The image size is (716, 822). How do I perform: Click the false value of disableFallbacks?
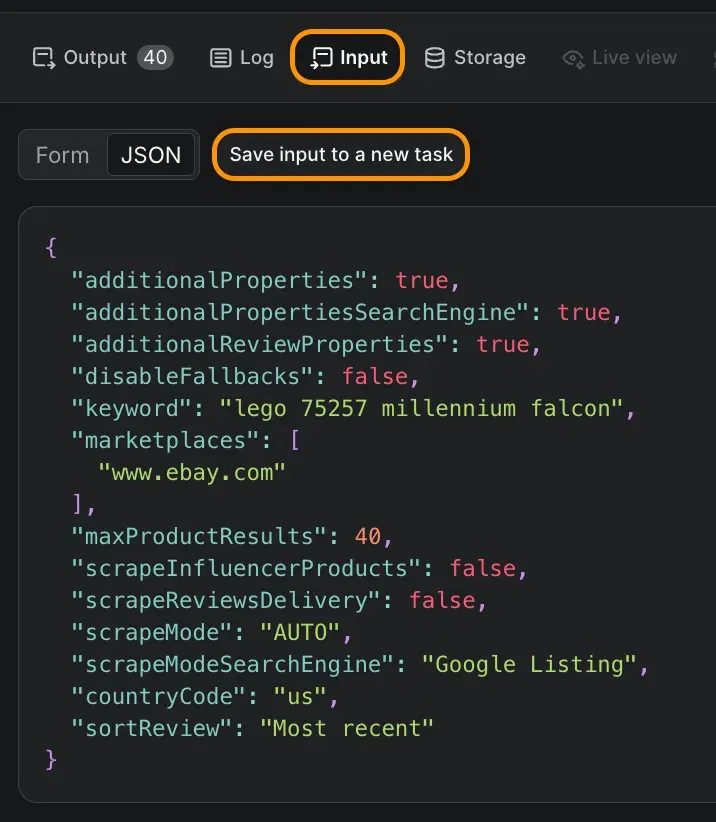tap(375, 376)
